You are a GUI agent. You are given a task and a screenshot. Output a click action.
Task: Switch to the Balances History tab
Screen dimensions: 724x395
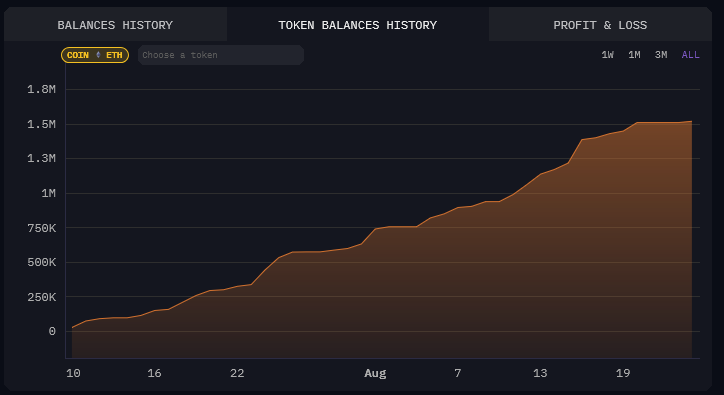point(115,25)
